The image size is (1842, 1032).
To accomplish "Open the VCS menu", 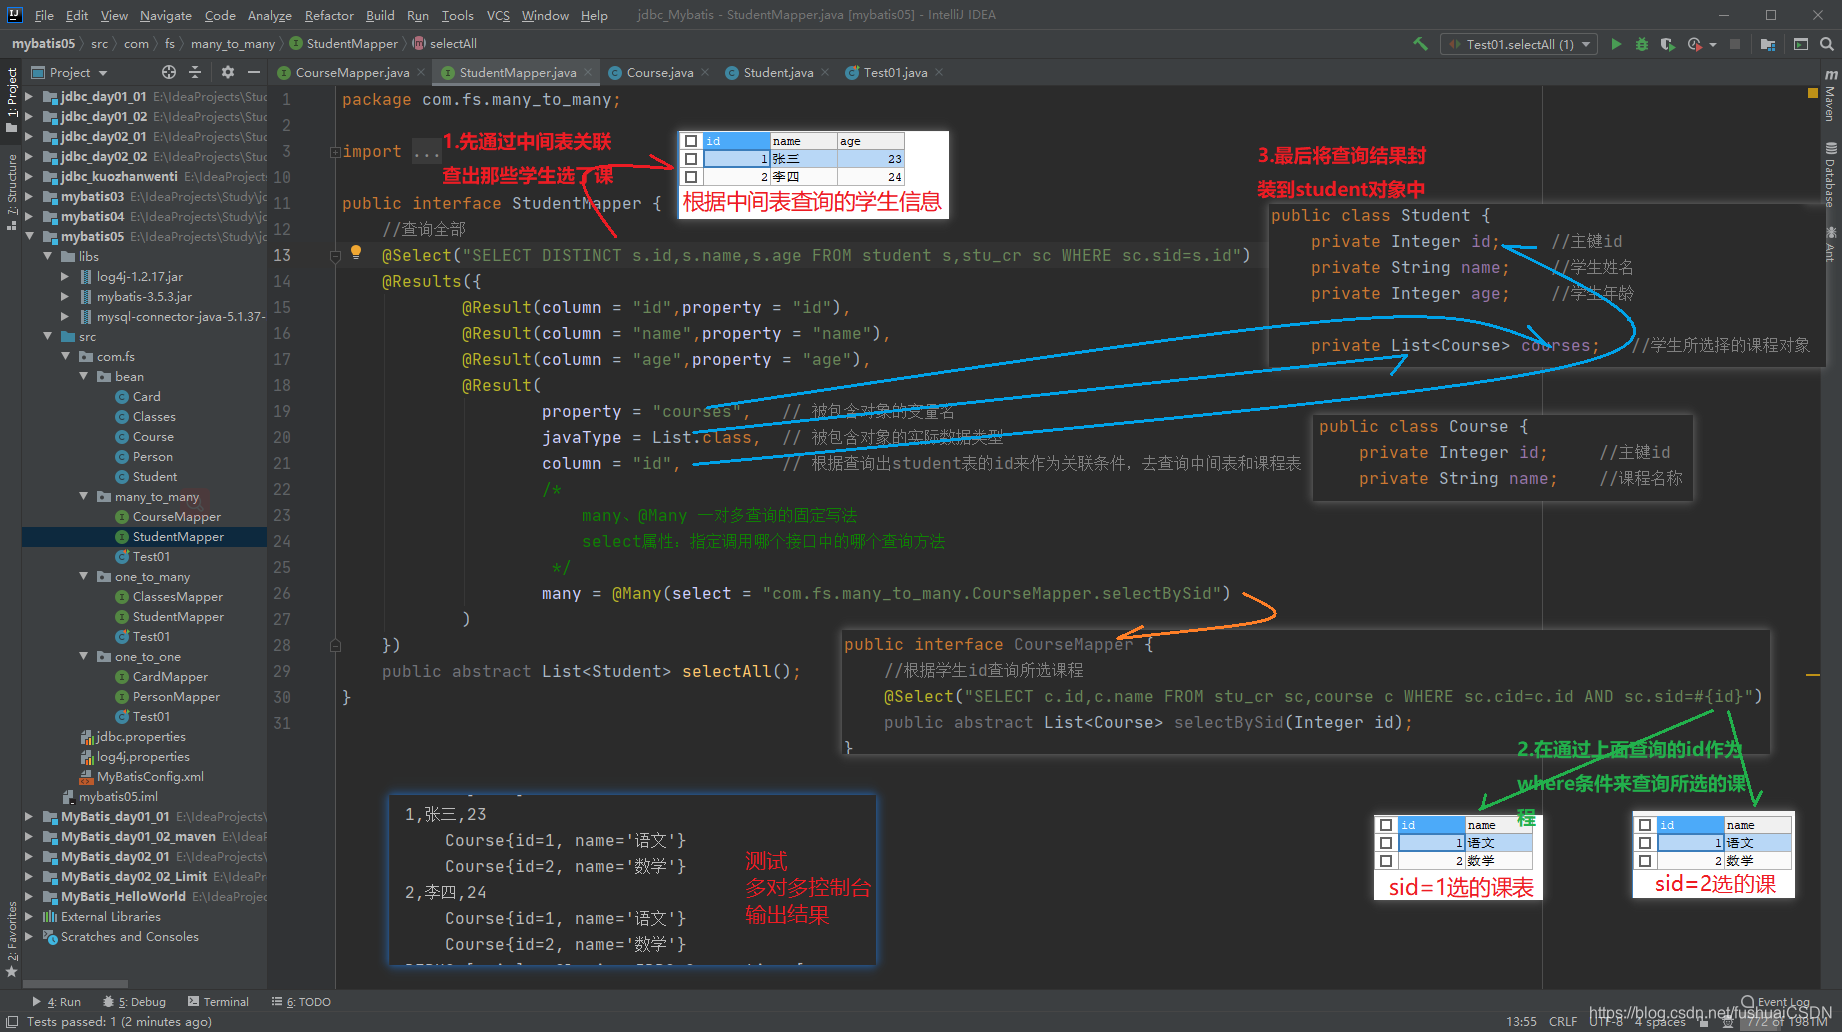I will pyautogui.click(x=498, y=15).
